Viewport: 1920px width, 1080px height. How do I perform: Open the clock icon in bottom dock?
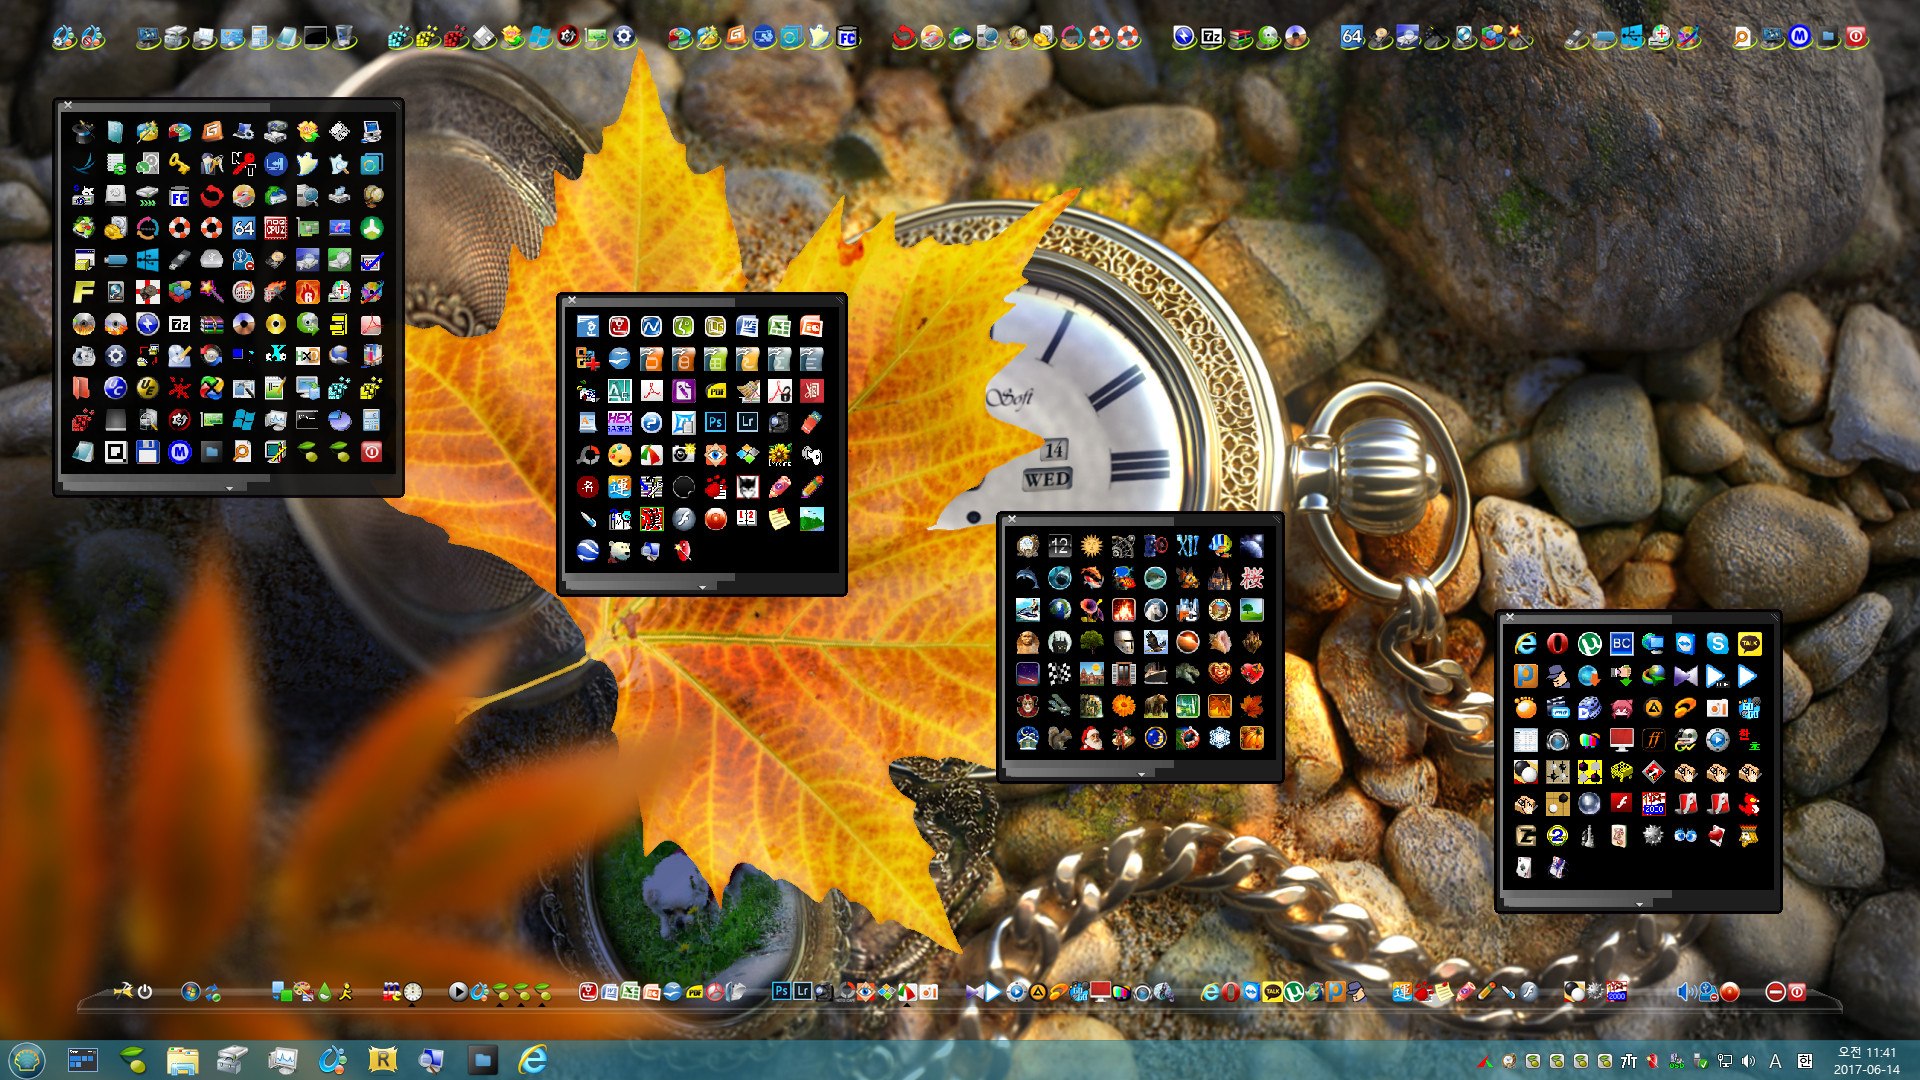pyautogui.click(x=413, y=992)
